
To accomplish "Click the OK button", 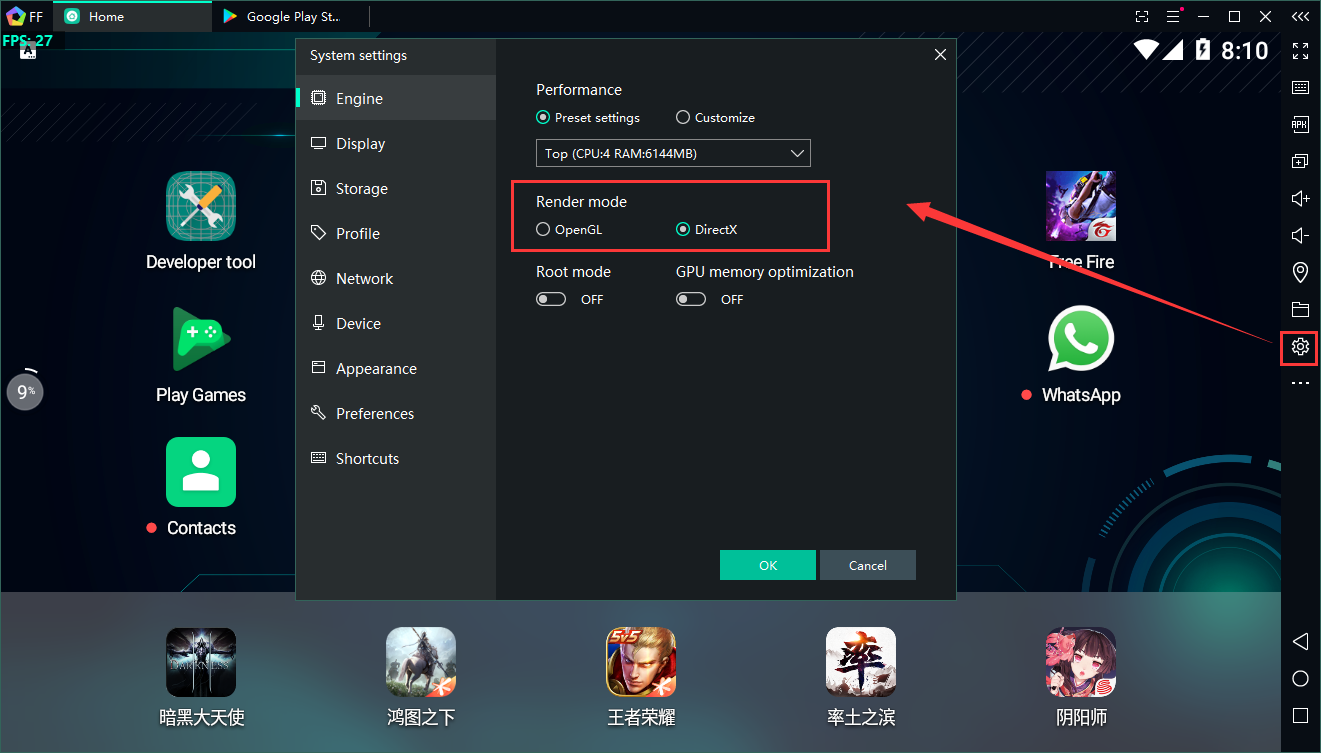I will (767, 565).
